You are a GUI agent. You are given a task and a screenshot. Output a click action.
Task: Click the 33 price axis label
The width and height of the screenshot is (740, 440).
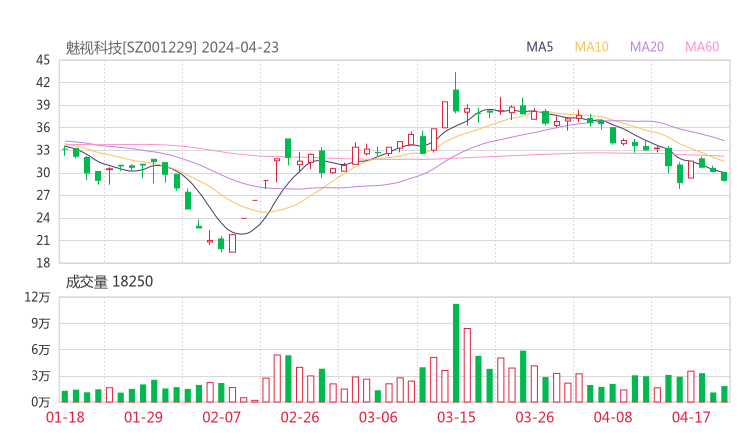pyautogui.click(x=43, y=150)
